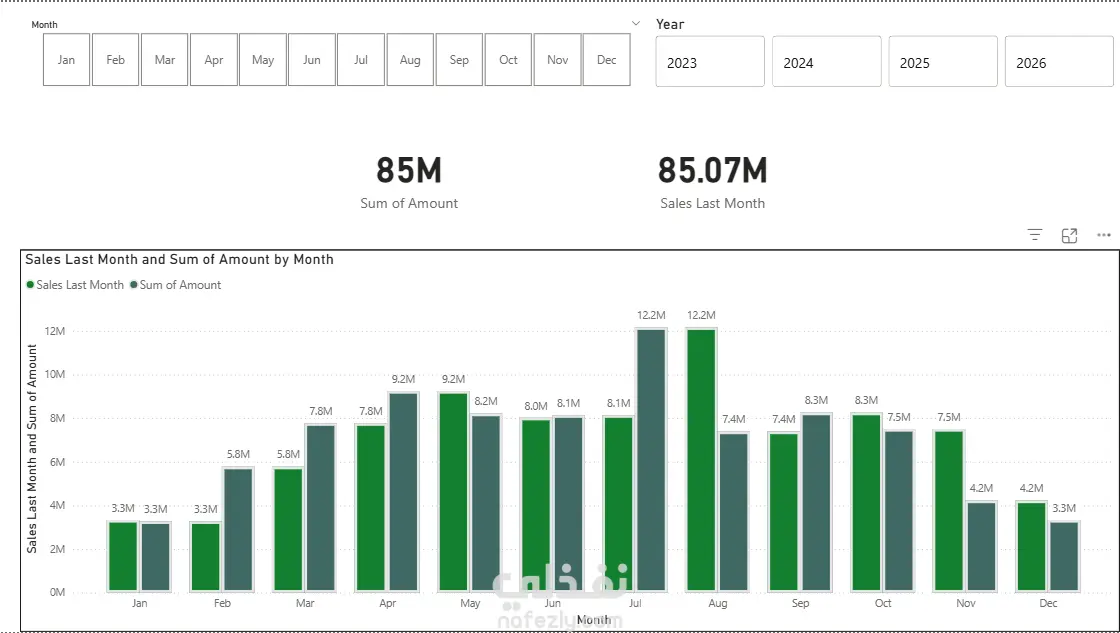The image size is (1120, 633).
Task: Open the more options ellipsis
Action: click(x=1104, y=235)
